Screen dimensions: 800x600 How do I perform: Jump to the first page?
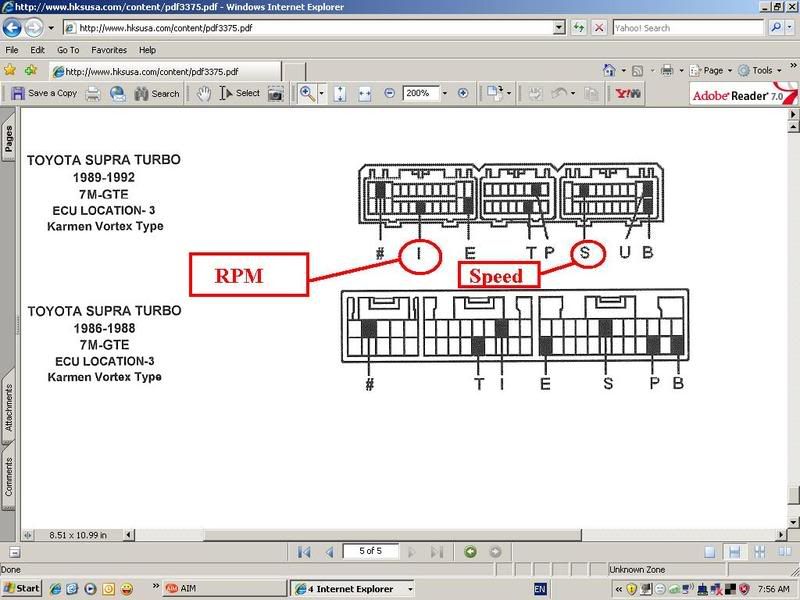304,552
